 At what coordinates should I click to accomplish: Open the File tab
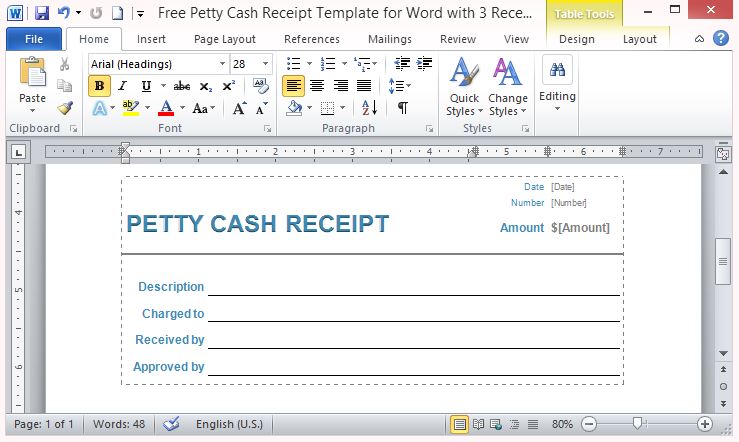[34, 39]
